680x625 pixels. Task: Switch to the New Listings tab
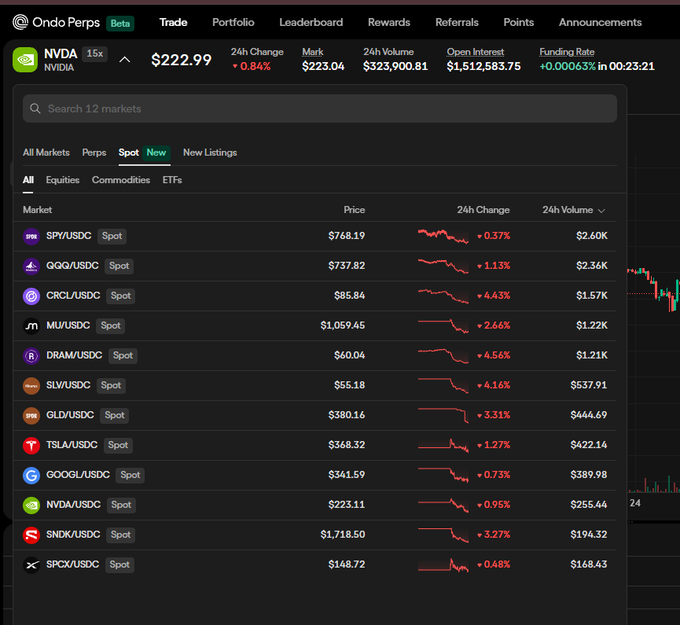(210, 153)
